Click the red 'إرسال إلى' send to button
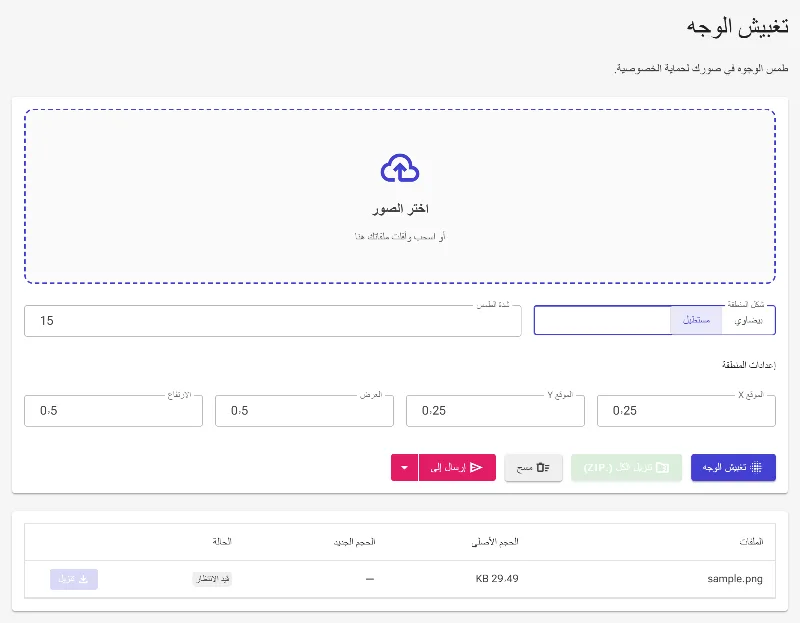 coord(457,467)
